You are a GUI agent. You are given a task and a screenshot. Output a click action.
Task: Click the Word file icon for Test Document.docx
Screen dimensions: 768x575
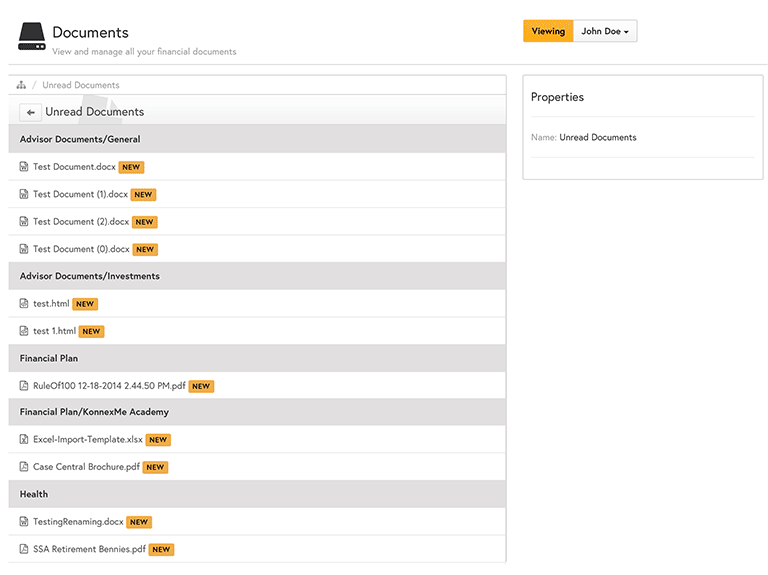[x=24, y=167]
